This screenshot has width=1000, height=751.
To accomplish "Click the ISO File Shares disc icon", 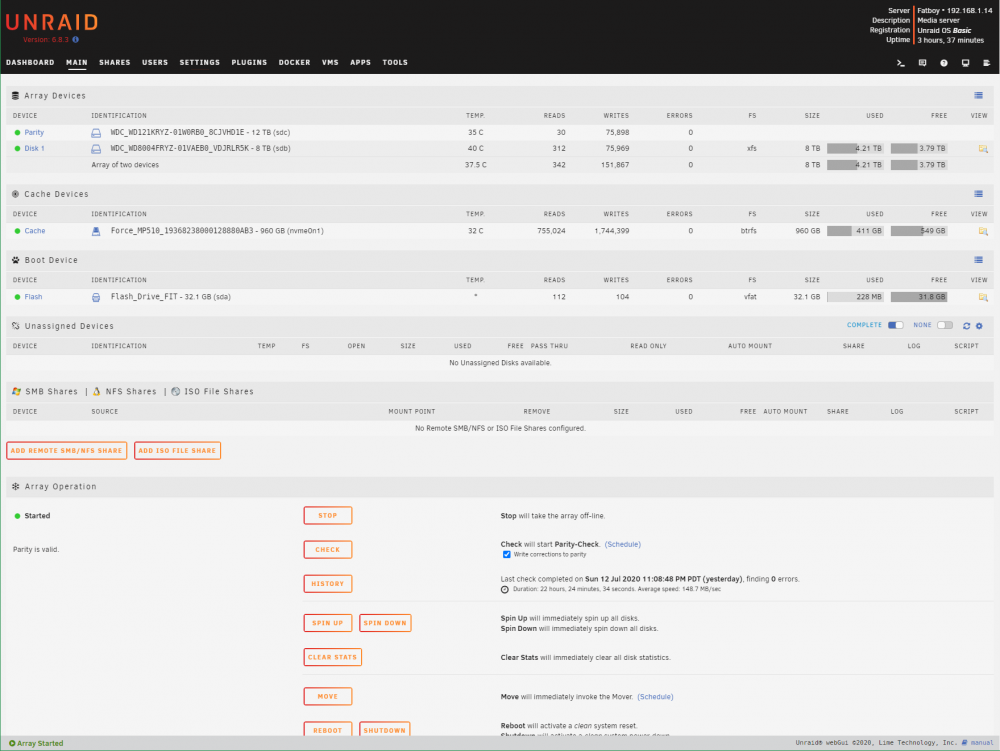I will point(175,391).
